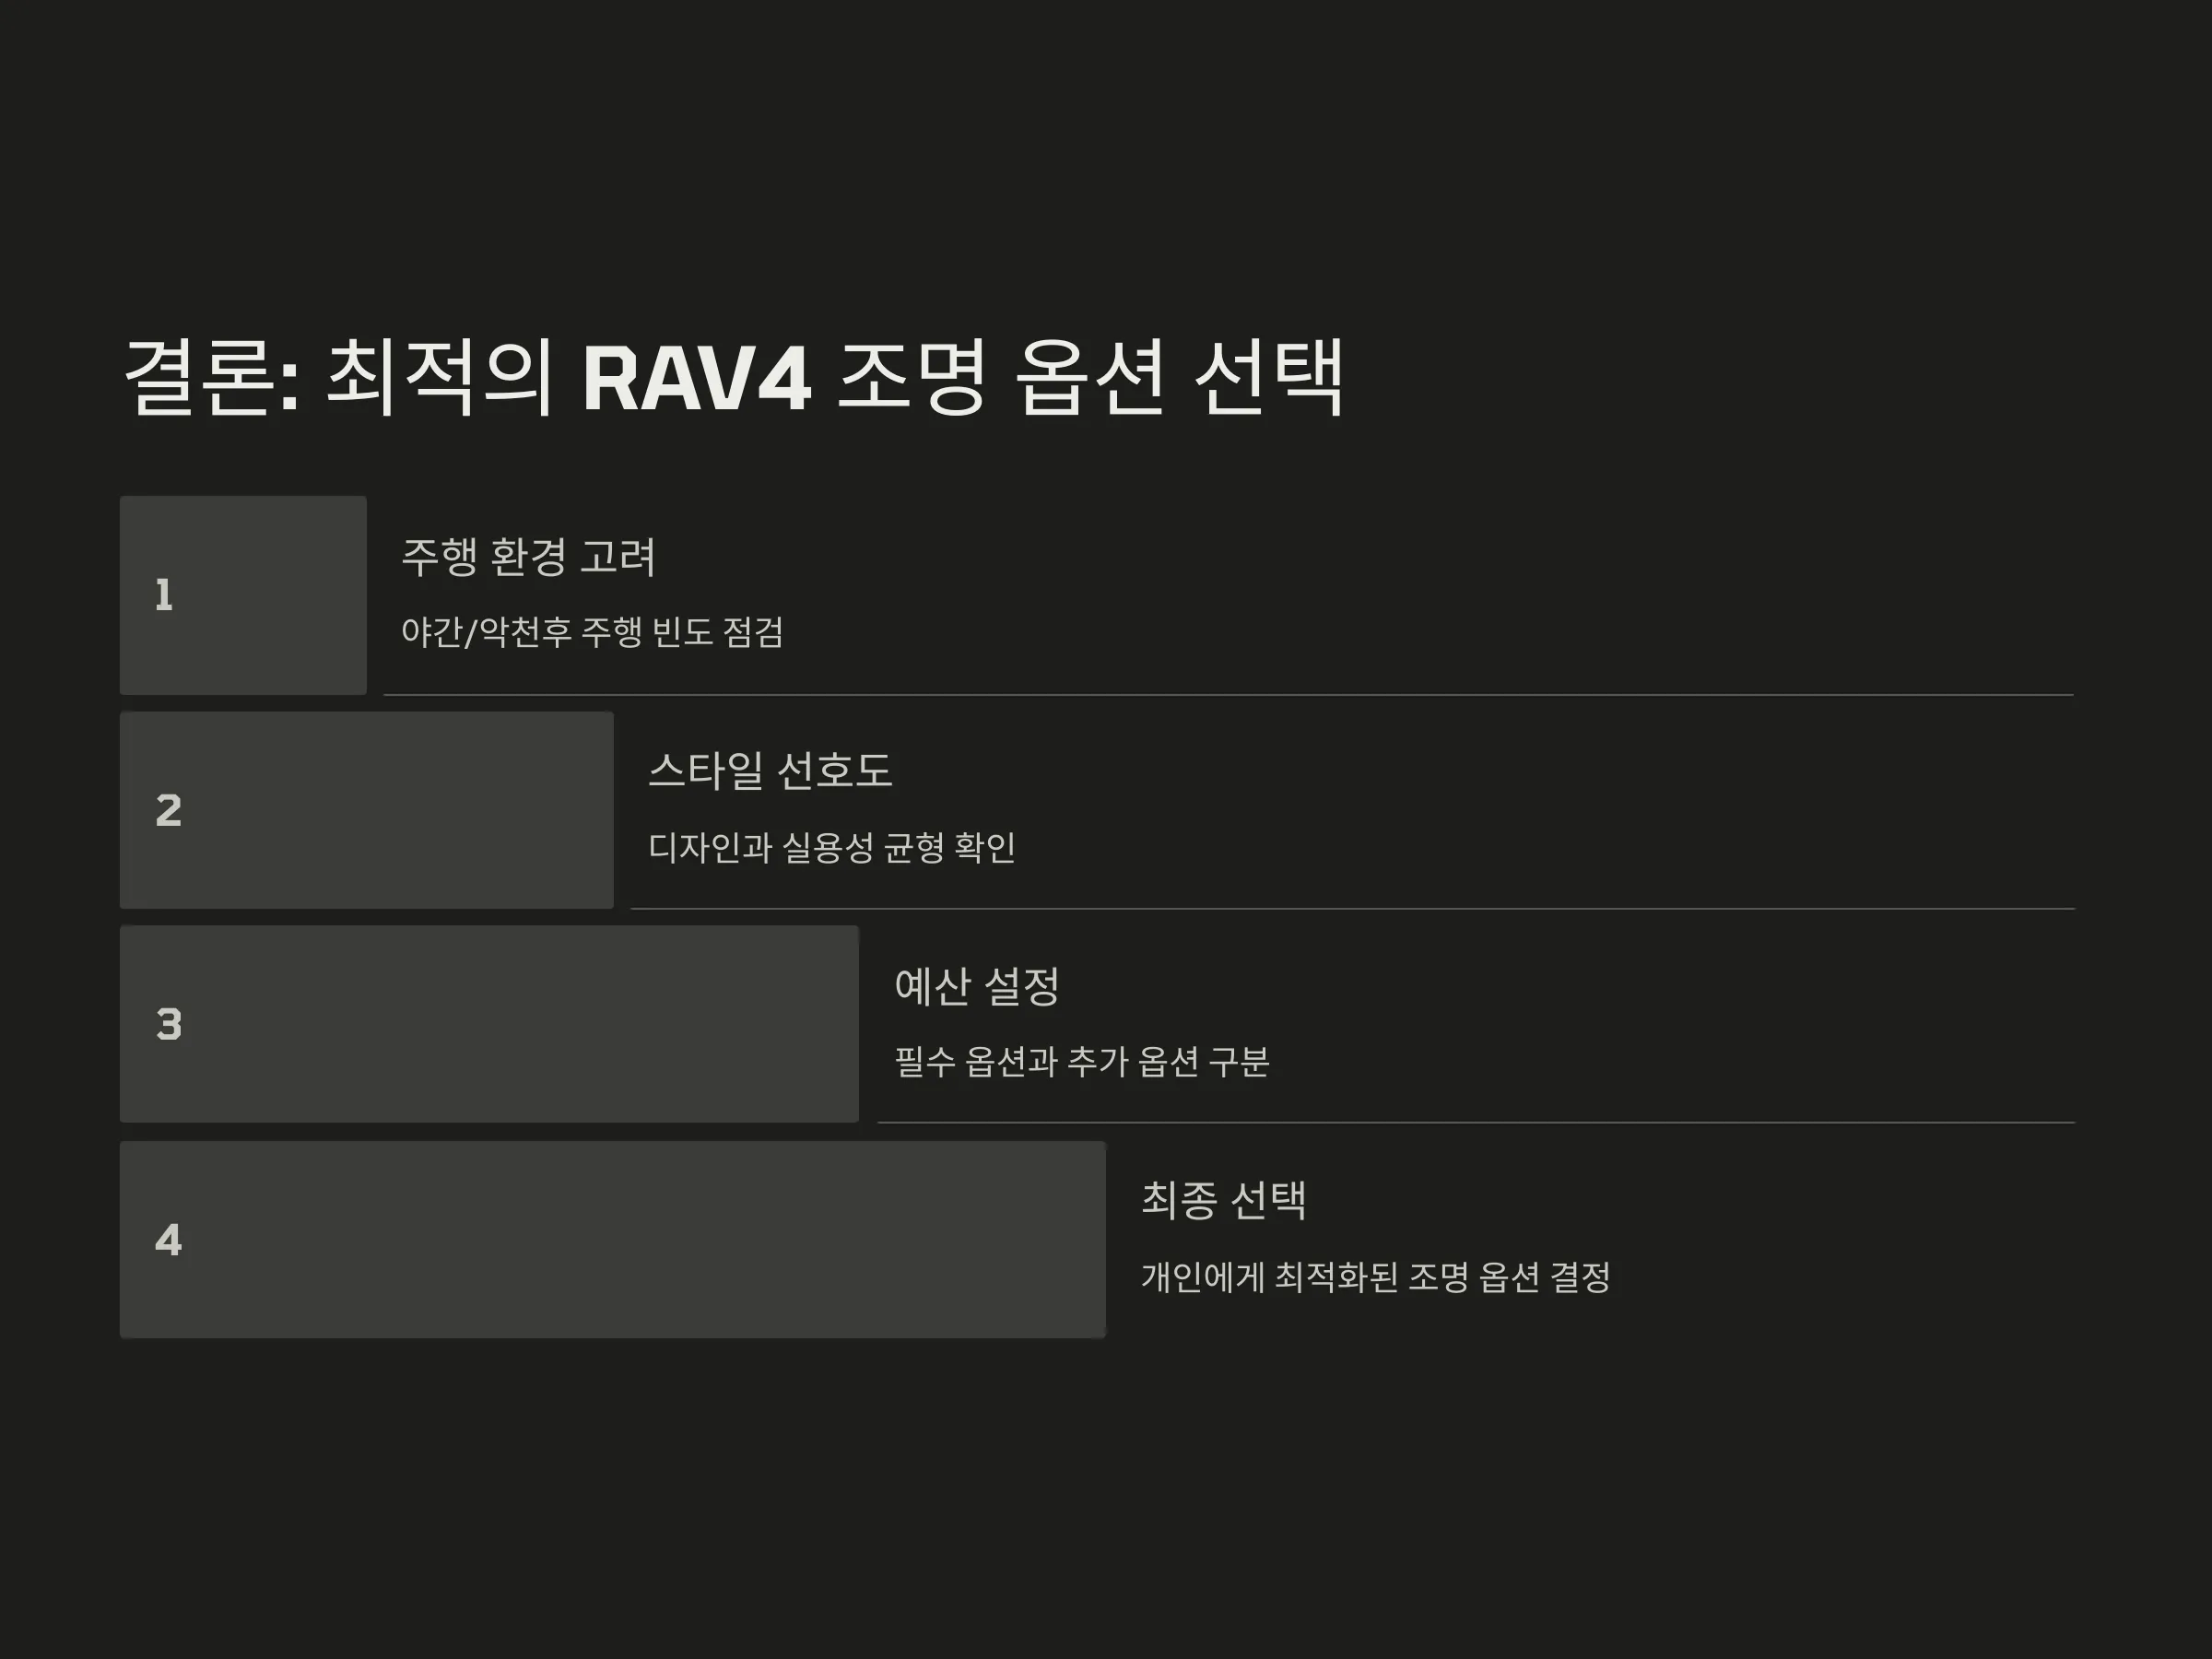Click the divider line under 주행 환경 고려
This screenshot has width=2212, height=1659.
coord(1229,694)
